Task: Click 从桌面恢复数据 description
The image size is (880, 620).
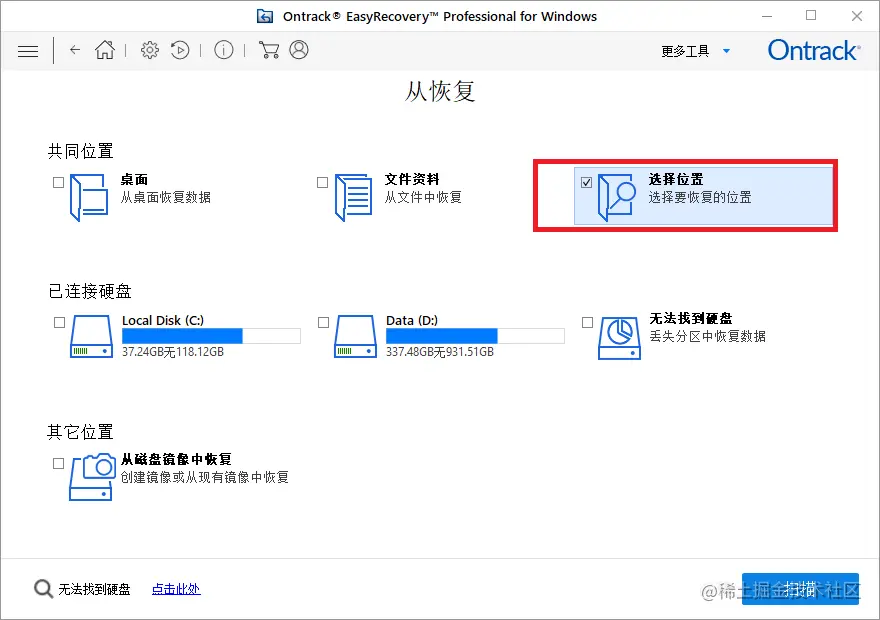Action: click(166, 198)
